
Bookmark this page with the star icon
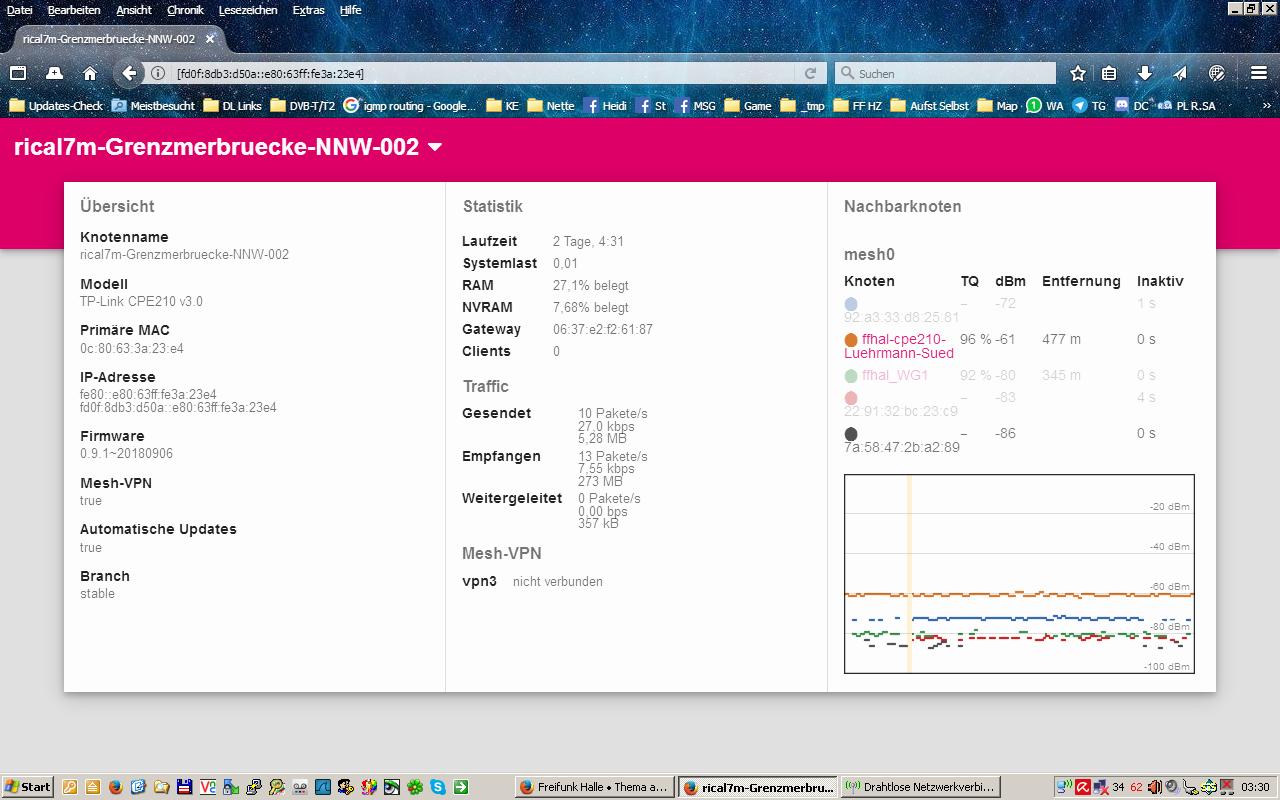pyautogui.click(x=1077, y=73)
